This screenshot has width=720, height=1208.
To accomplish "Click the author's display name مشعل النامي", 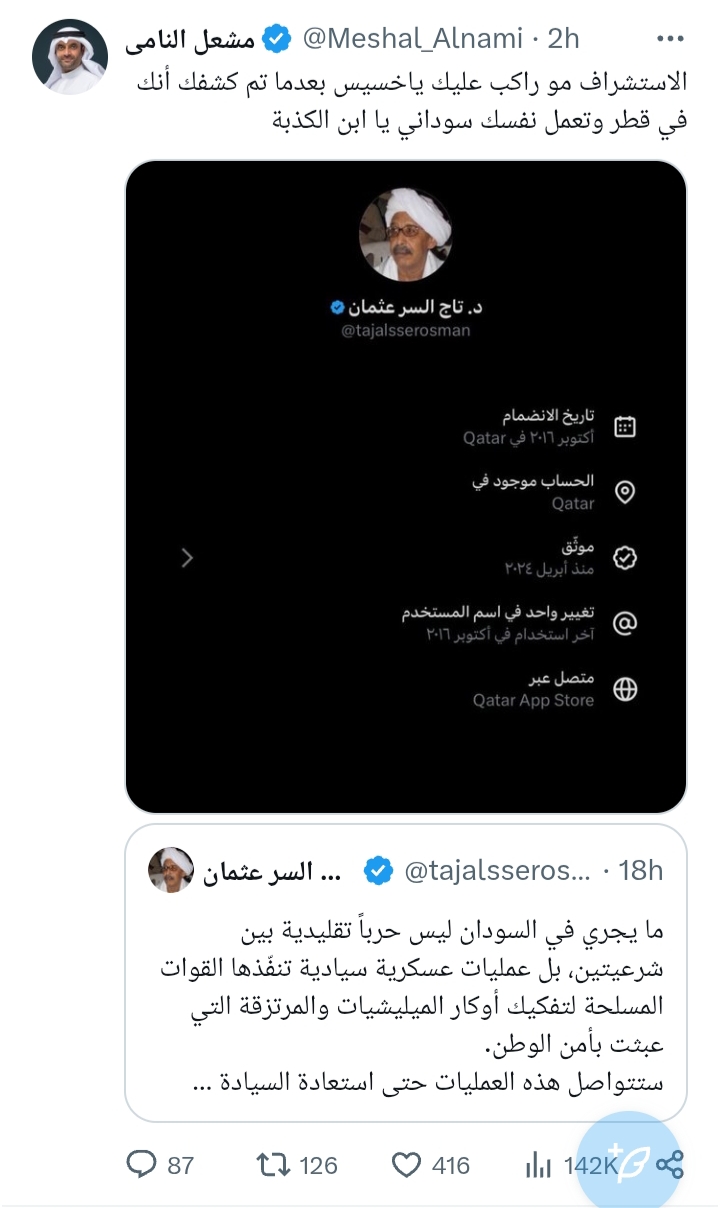I will (191, 40).
